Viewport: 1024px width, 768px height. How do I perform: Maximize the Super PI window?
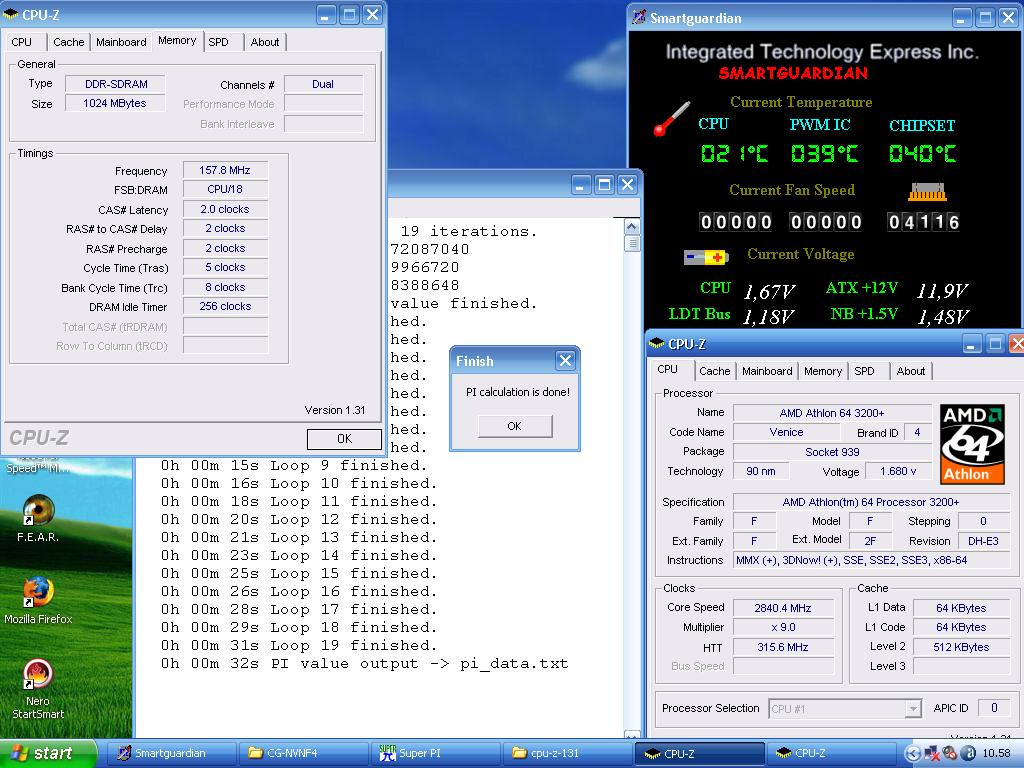[605, 185]
